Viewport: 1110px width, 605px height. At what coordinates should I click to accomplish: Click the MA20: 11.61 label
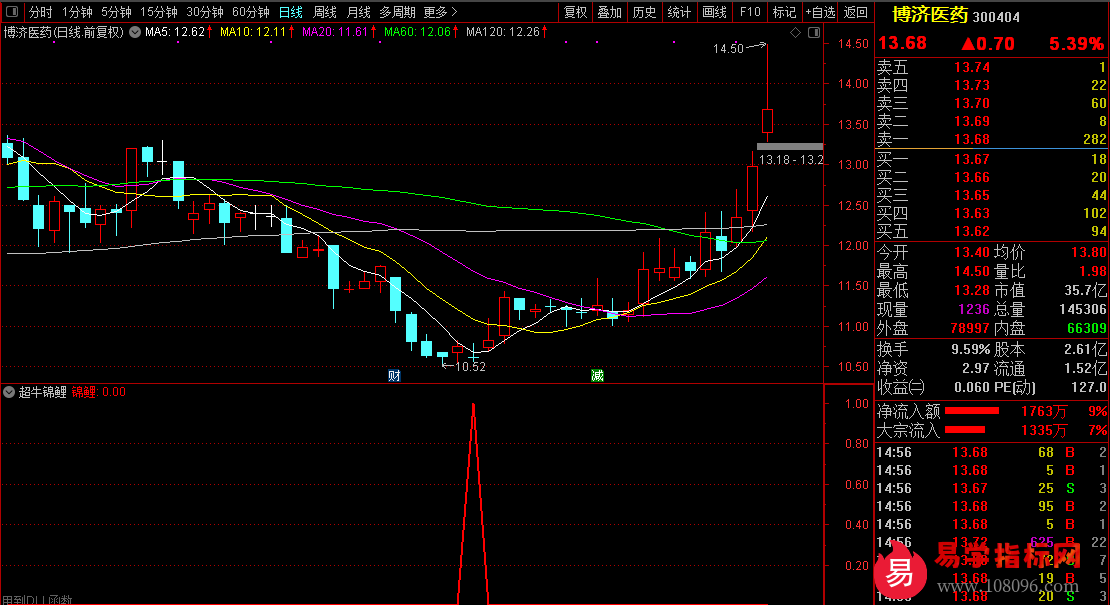[x=335, y=32]
